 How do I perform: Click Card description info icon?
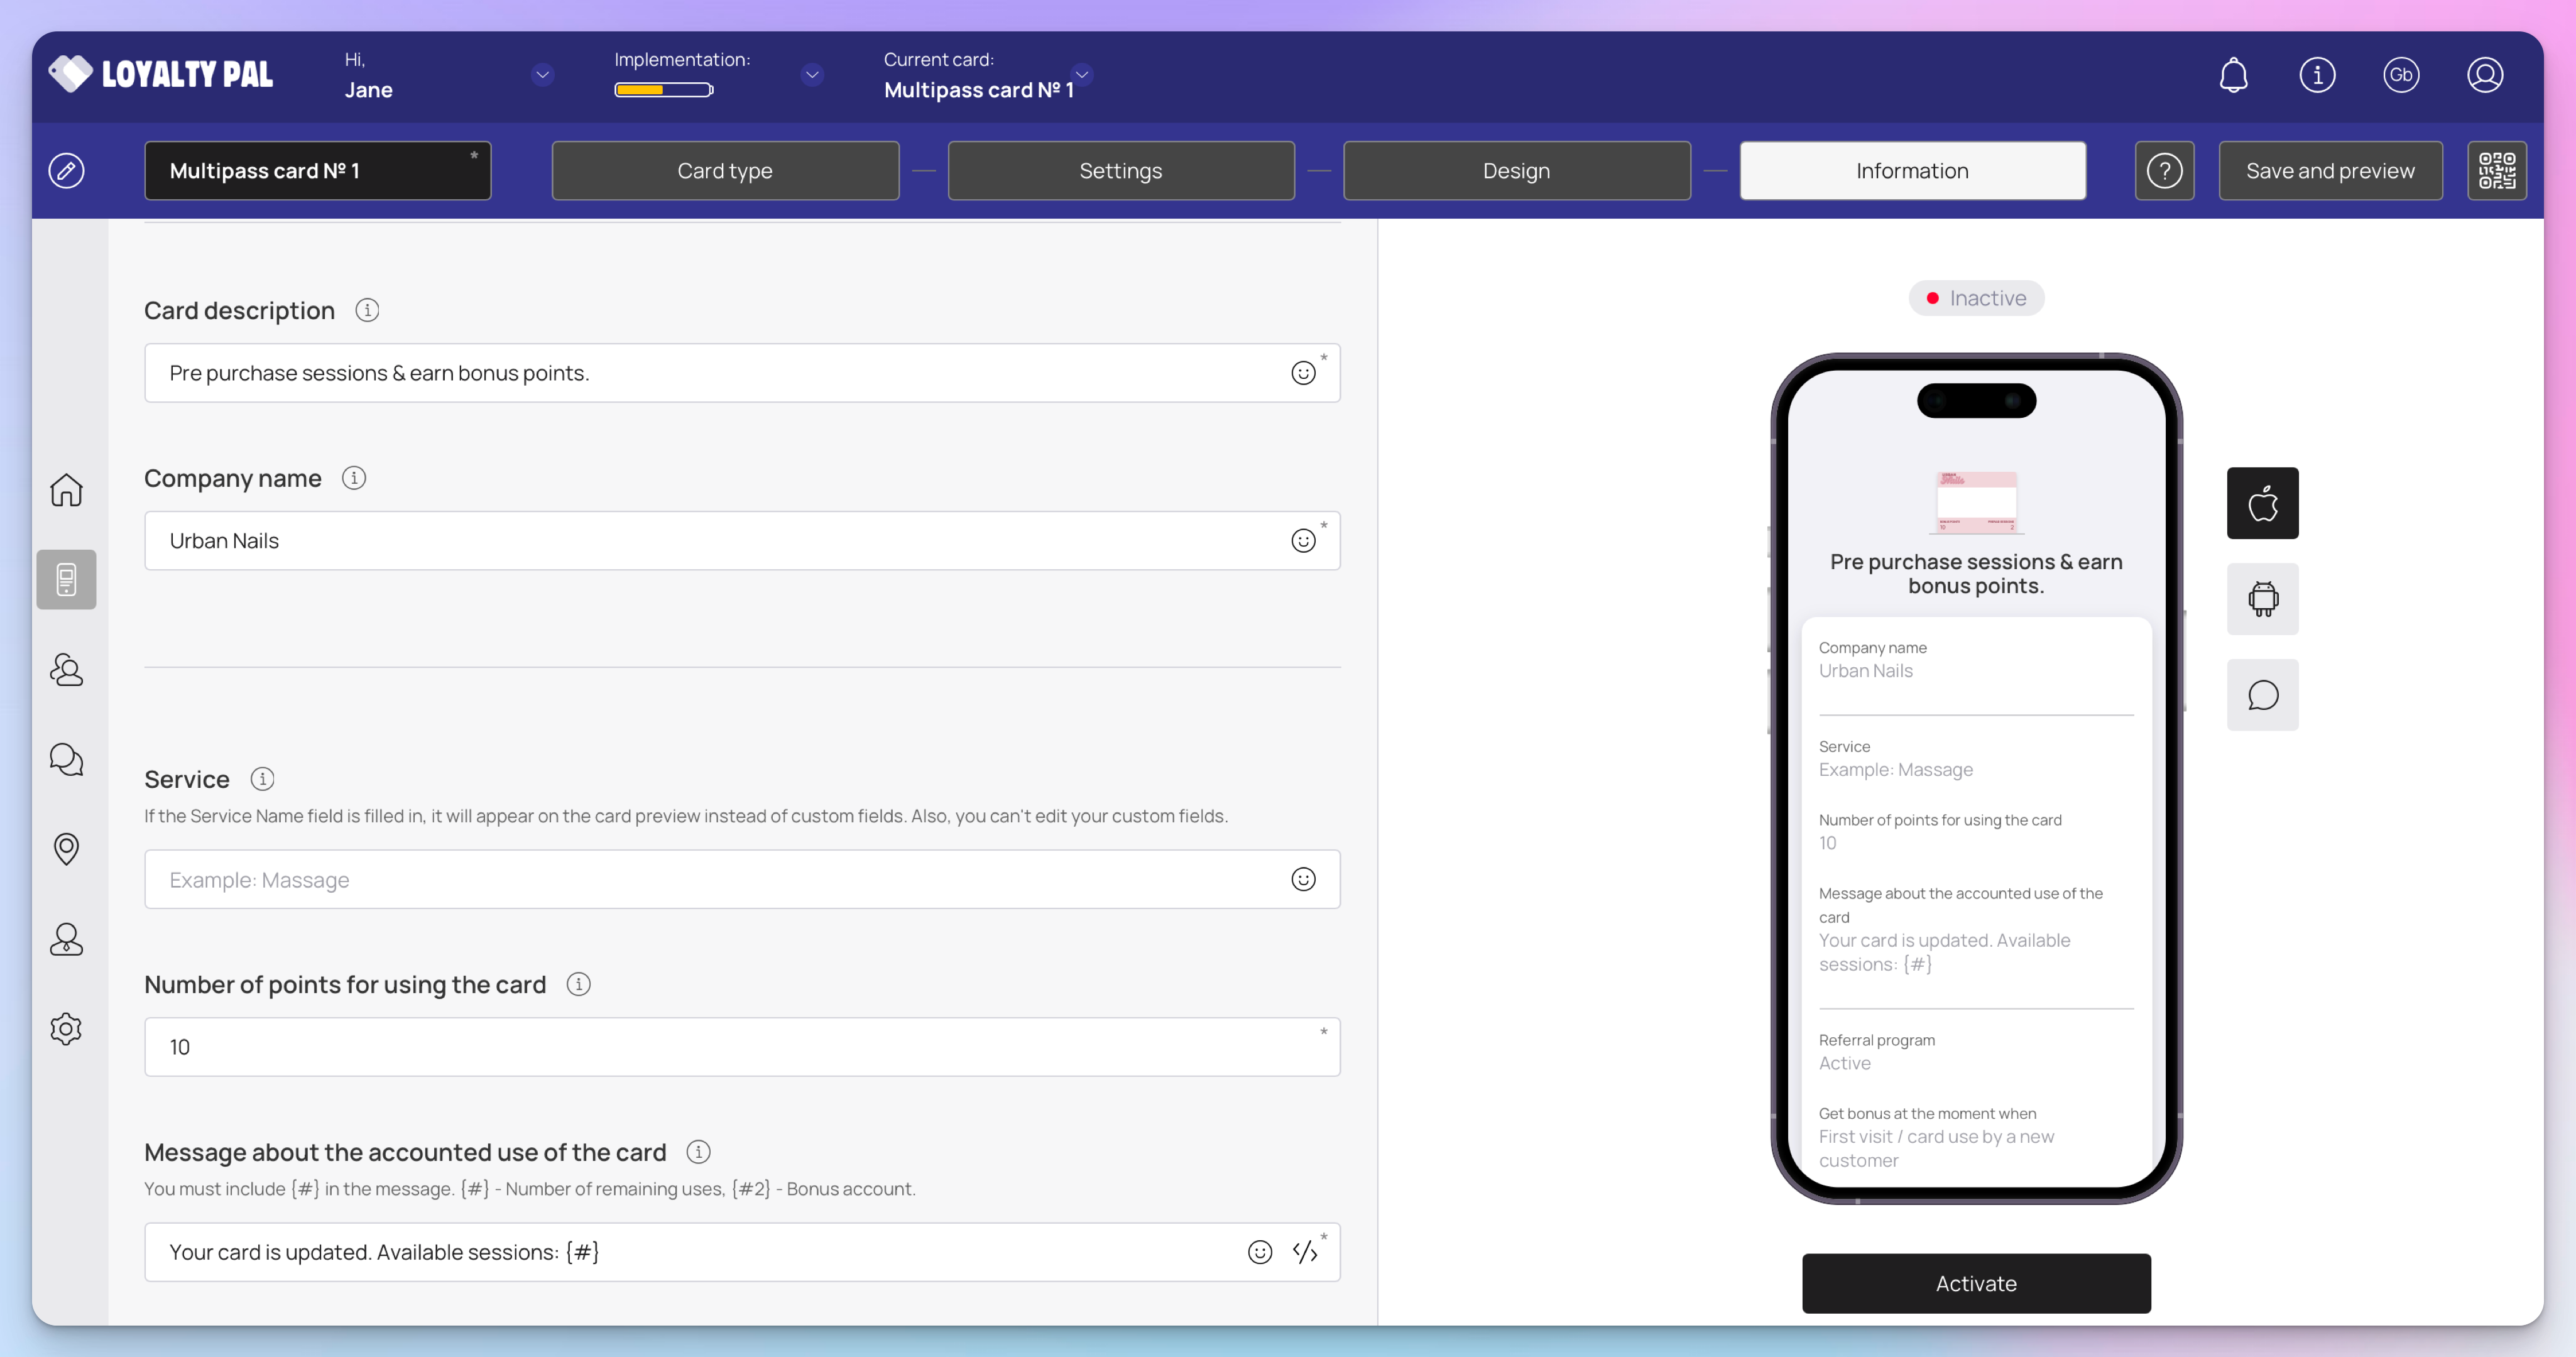point(367,310)
